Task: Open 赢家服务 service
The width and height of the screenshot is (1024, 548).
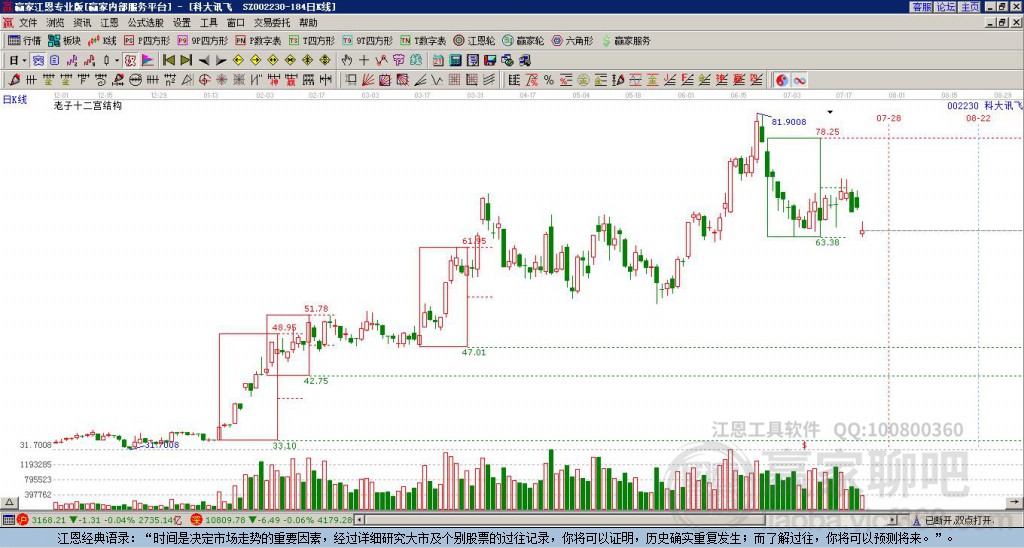Action: coord(626,40)
